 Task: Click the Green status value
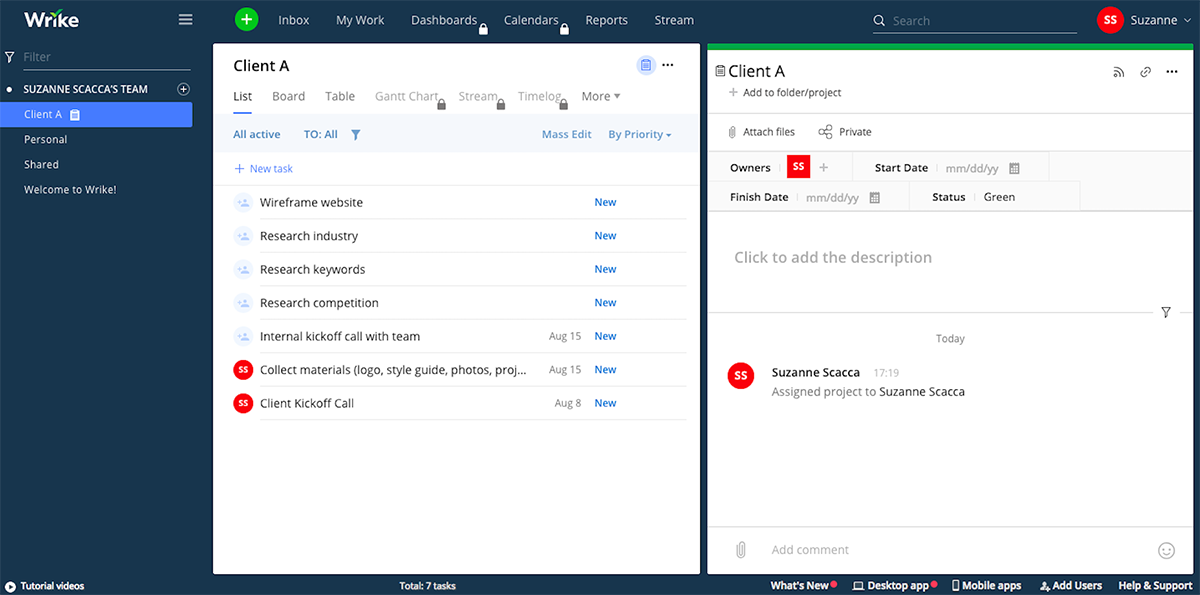pyautogui.click(x=999, y=197)
